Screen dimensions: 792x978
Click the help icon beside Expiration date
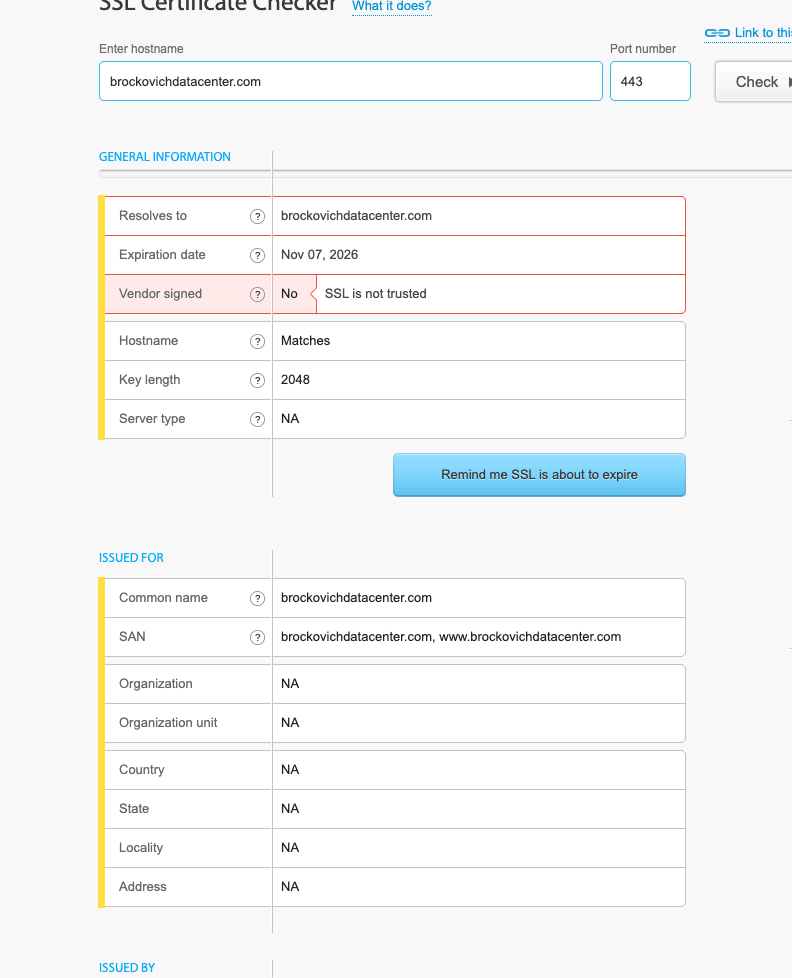(257, 256)
